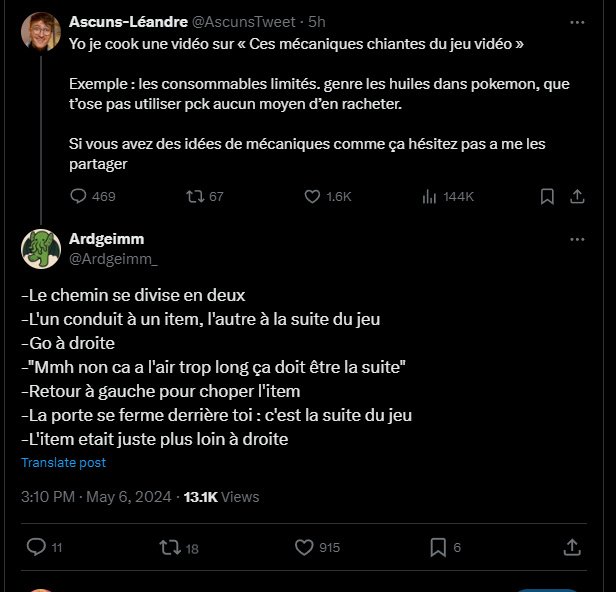Share Ascuns-Léandre's tweet

[x=577, y=197]
